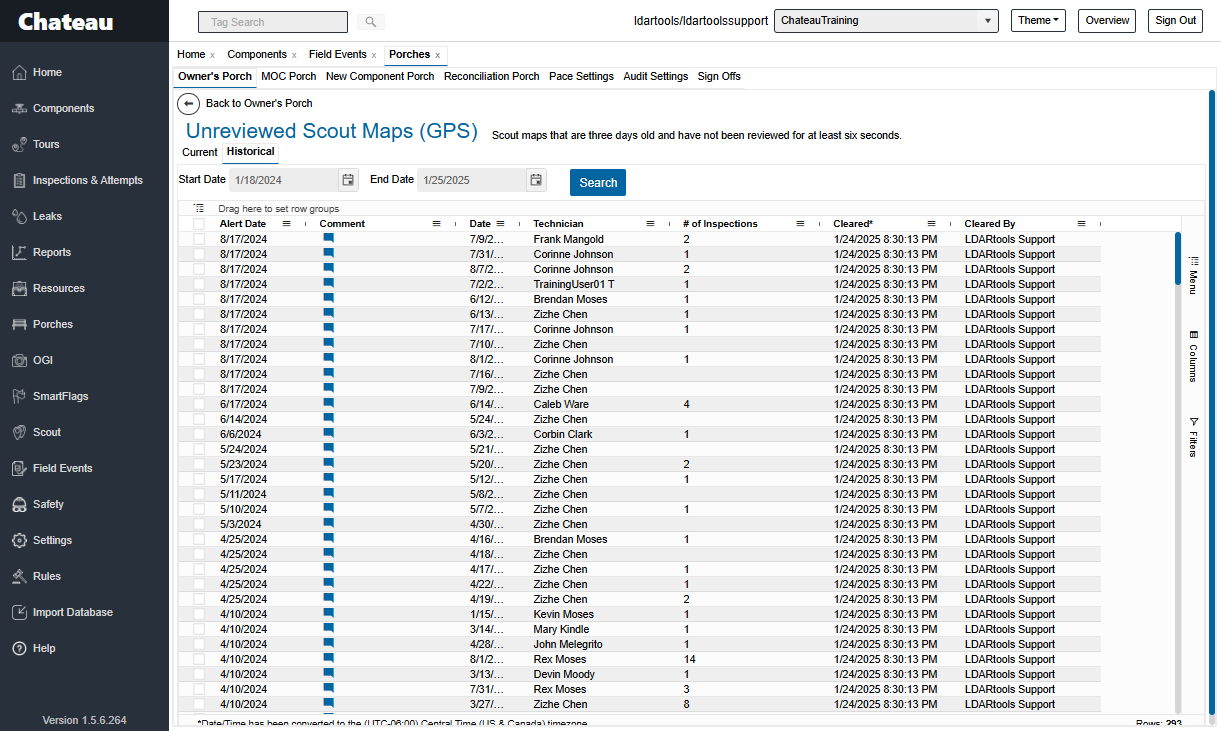Switch to the Current tab
Image resolution: width=1221 pixels, height=731 pixels.
[x=199, y=152]
